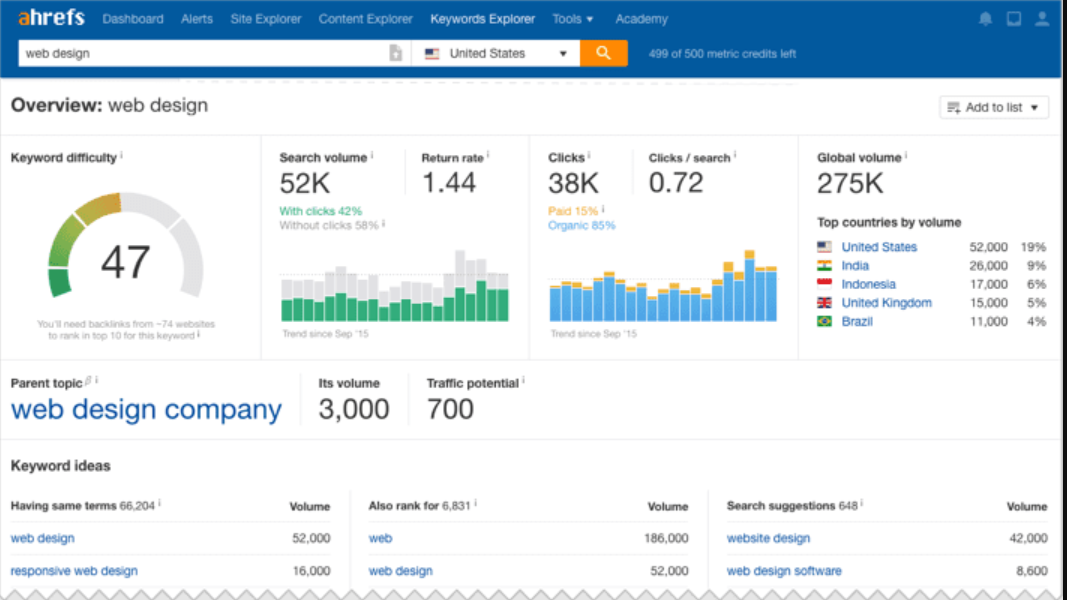
Task: Click the orange search magnifier button
Action: (603, 53)
